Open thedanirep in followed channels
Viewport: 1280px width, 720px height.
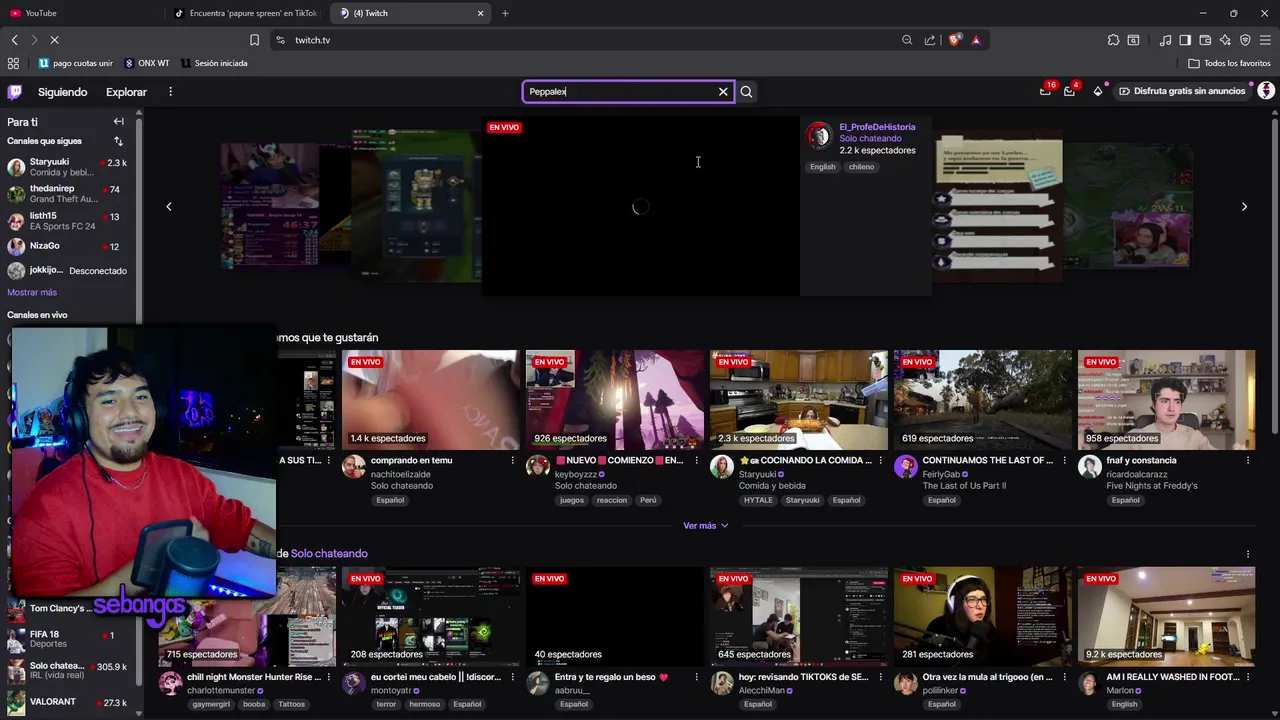pyautogui.click(x=67, y=194)
